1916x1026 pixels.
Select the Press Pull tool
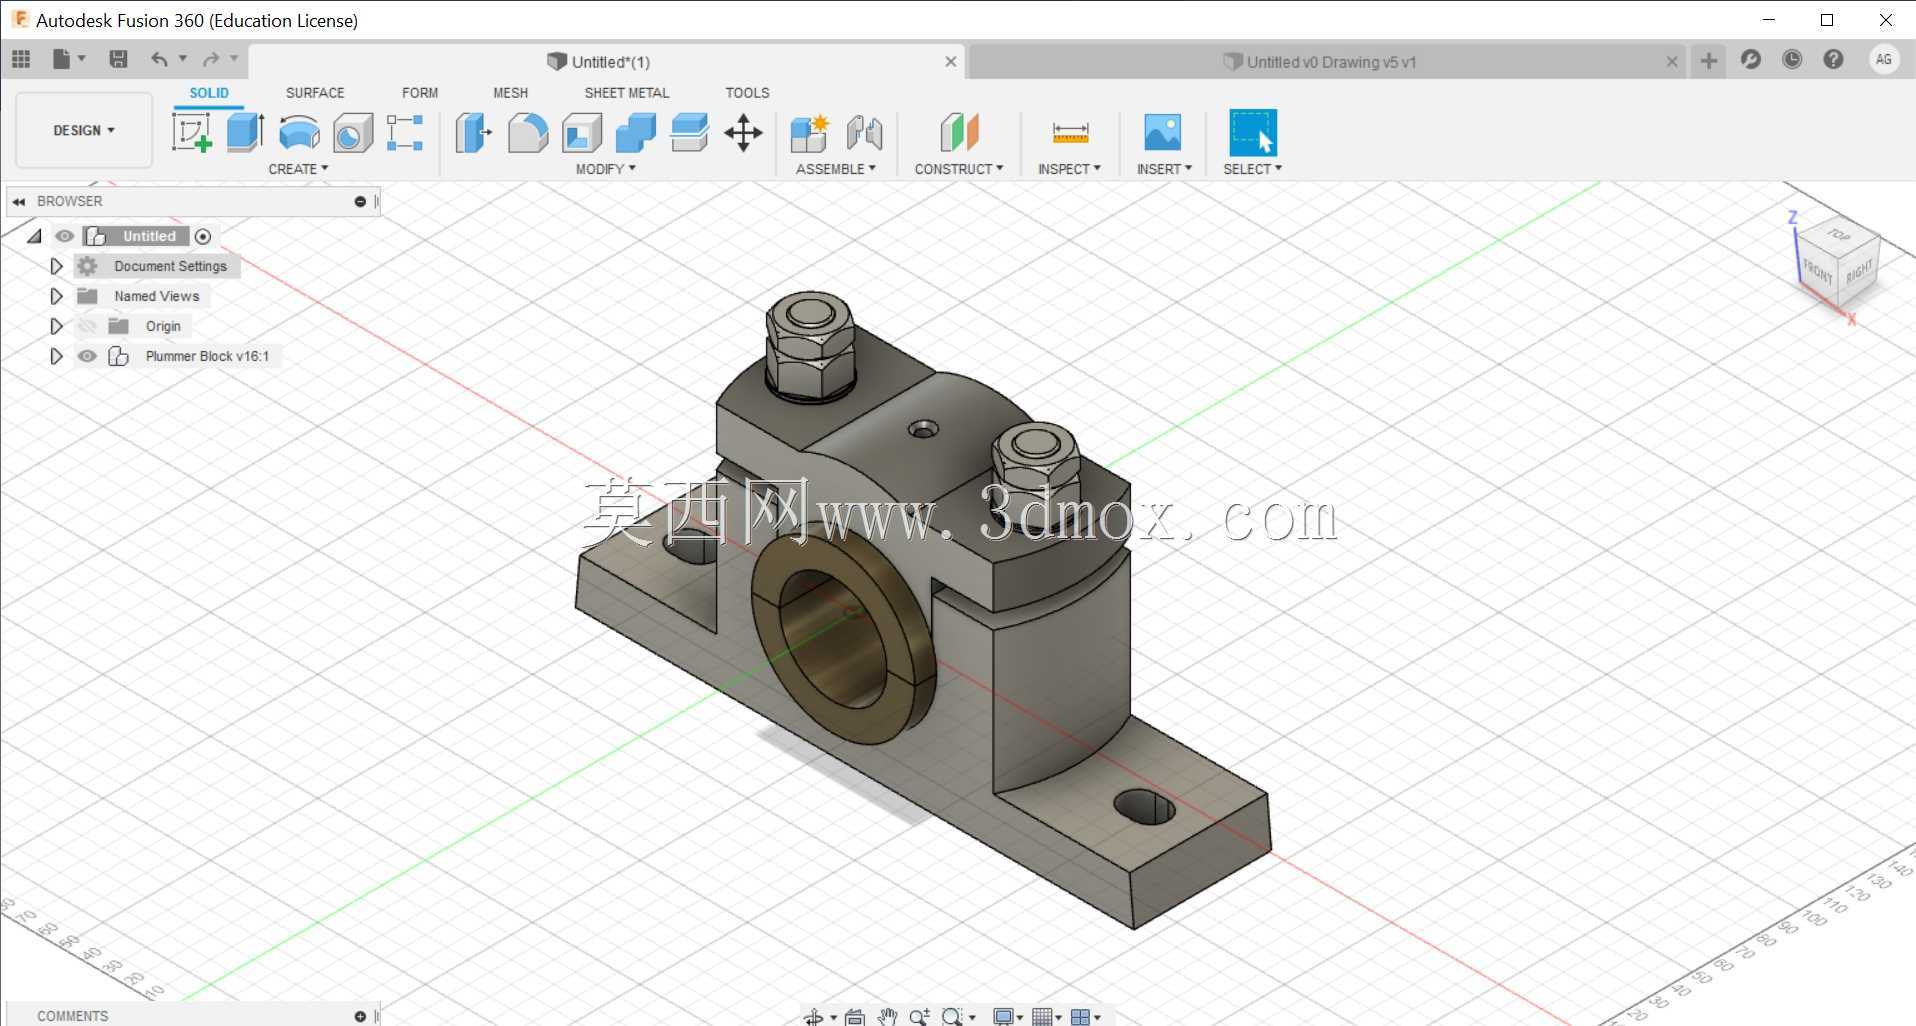474,132
